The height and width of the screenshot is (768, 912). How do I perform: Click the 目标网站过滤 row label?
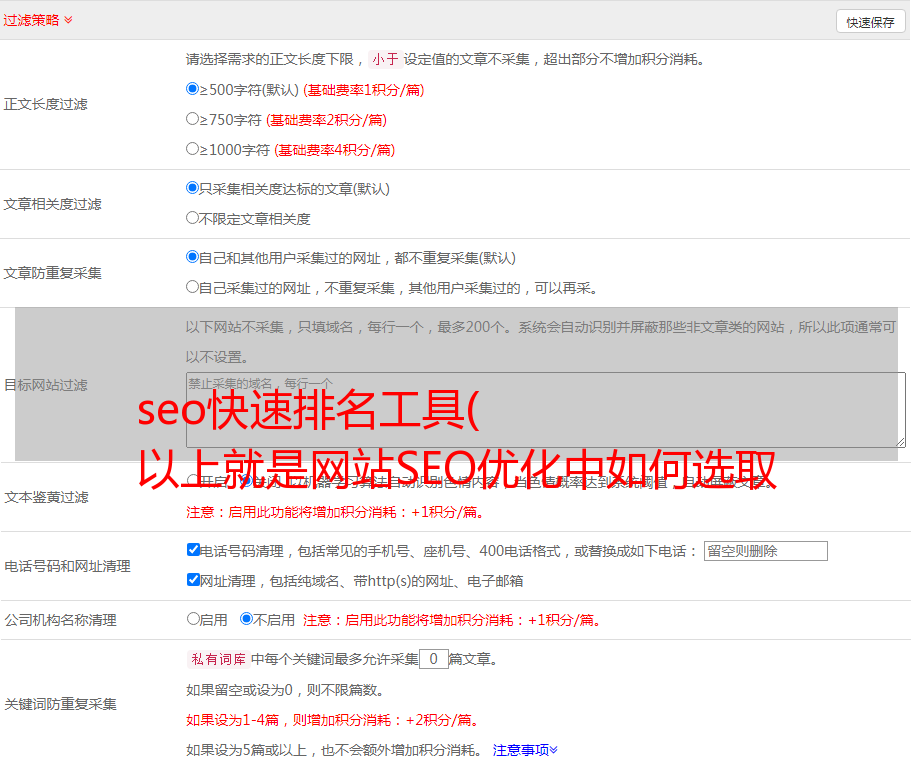tap(45, 385)
